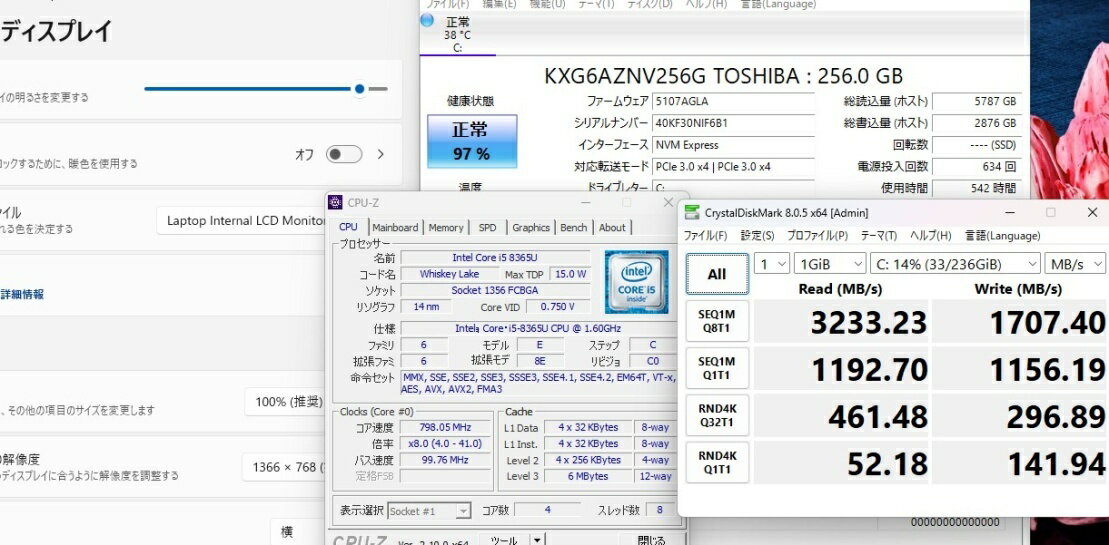Open the night light settings chevron arrow

click(x=380, y=154)
